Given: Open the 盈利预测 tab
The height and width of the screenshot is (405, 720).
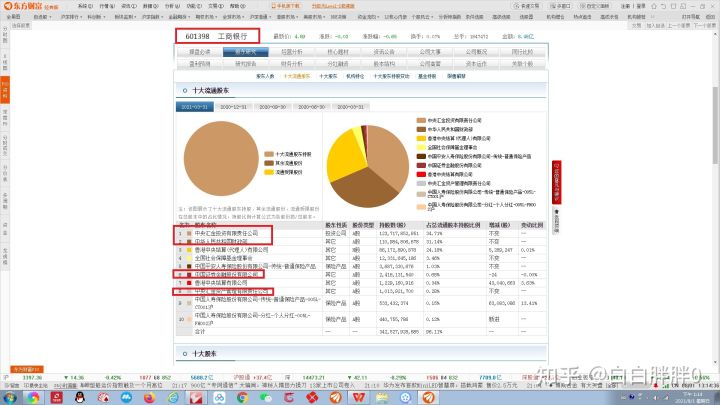Looking at the screenshot, I should pos(200,64).
